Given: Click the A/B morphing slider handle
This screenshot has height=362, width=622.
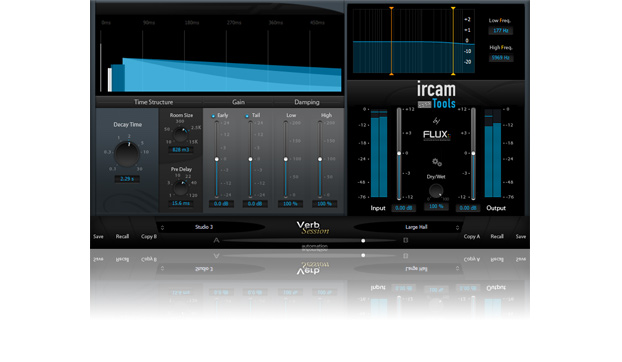Looking at the screenshot, I should [x=363, y=241].
